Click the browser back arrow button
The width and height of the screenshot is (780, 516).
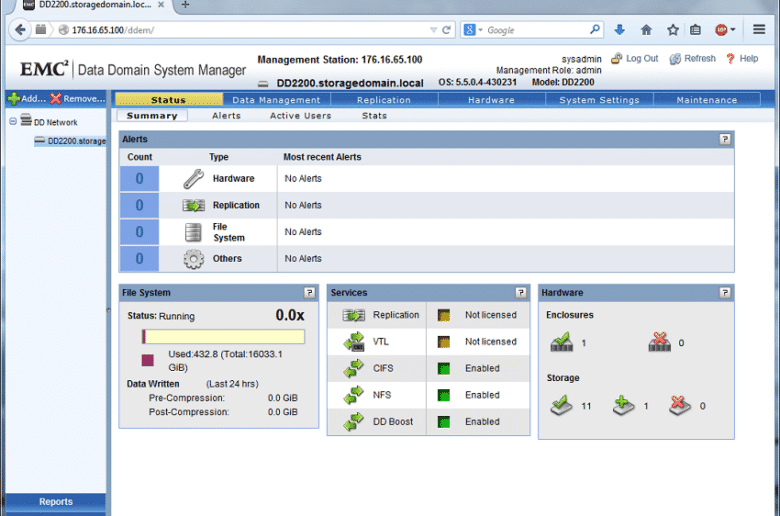(20, 30)
